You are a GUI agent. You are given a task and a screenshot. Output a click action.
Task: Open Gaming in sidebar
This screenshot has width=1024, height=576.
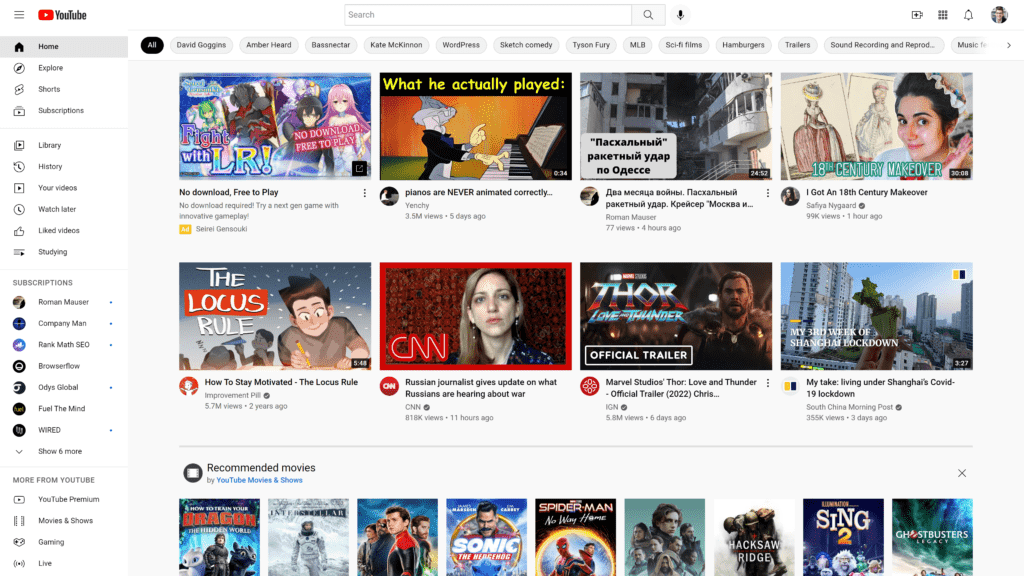click(64, 542)
